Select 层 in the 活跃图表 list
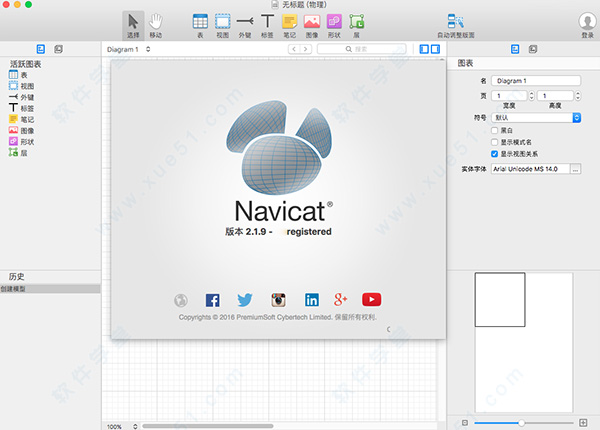The height and width of the screenshot is (430, 600). tap(18, 153)
